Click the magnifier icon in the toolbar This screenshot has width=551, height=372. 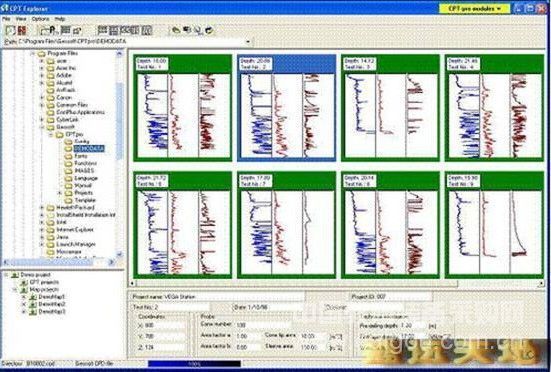(x=198, y=31)
